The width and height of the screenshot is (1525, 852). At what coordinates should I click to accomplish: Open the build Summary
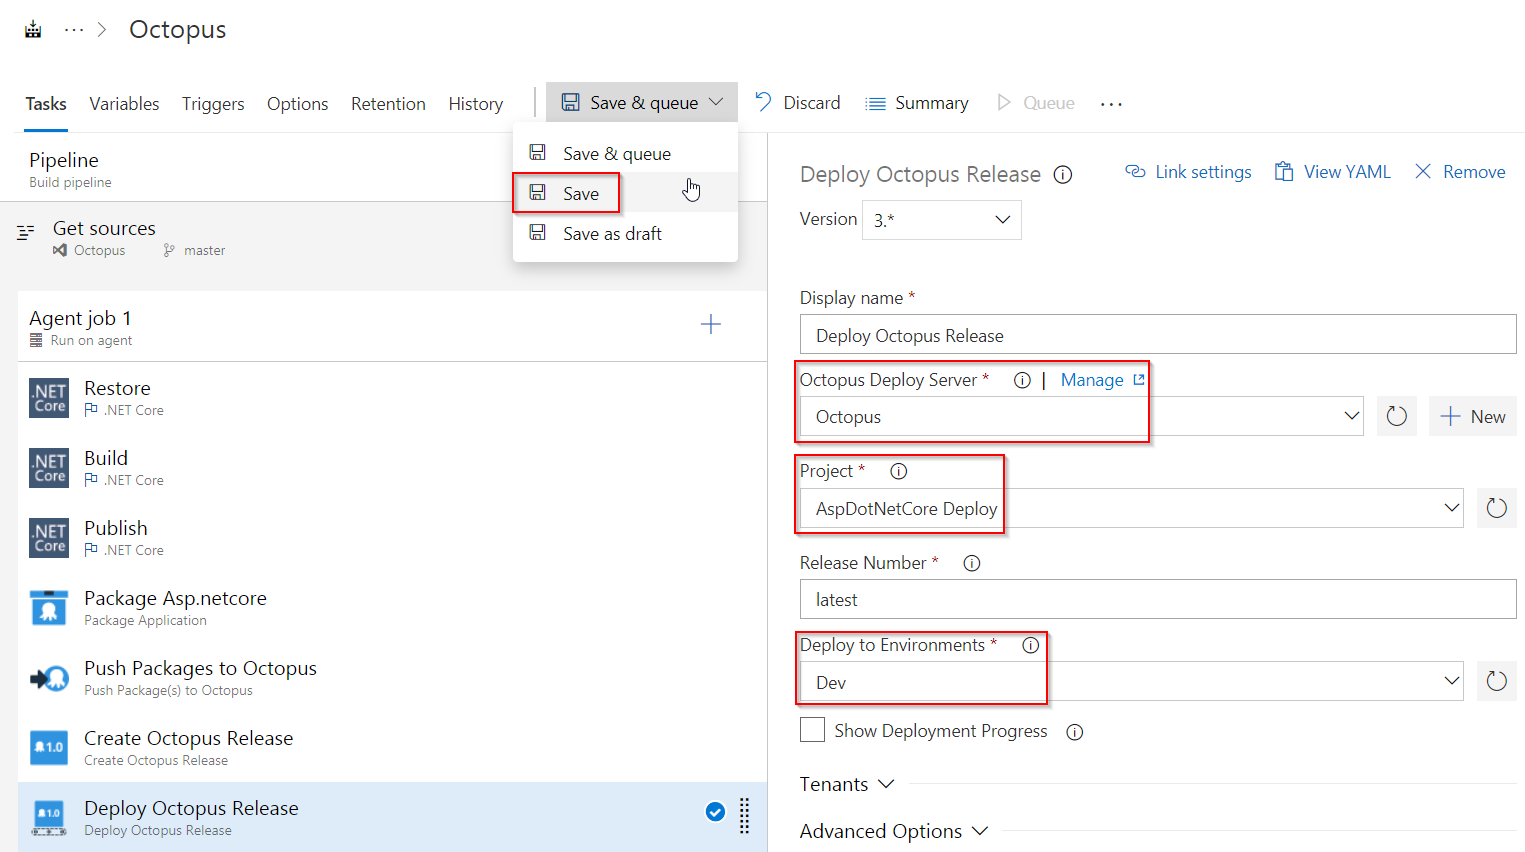point(917,103)
